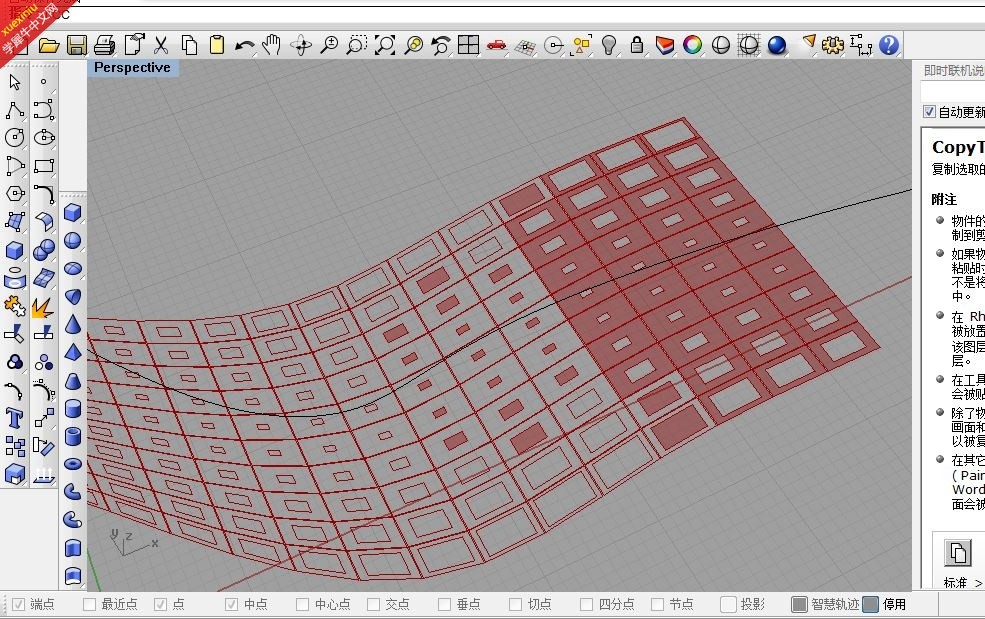Select the Polygon tool in left toolbar

pyautogui.click(x=15, y=194)
